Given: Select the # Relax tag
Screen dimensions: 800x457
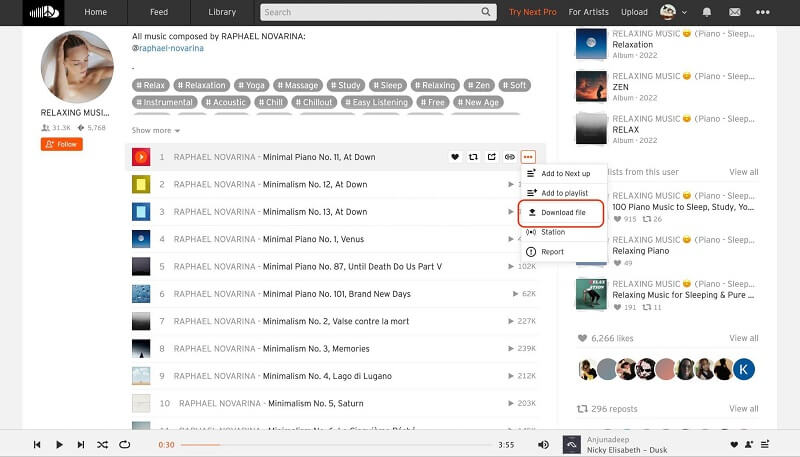Looking at the screenshot, I should [150, 85].
